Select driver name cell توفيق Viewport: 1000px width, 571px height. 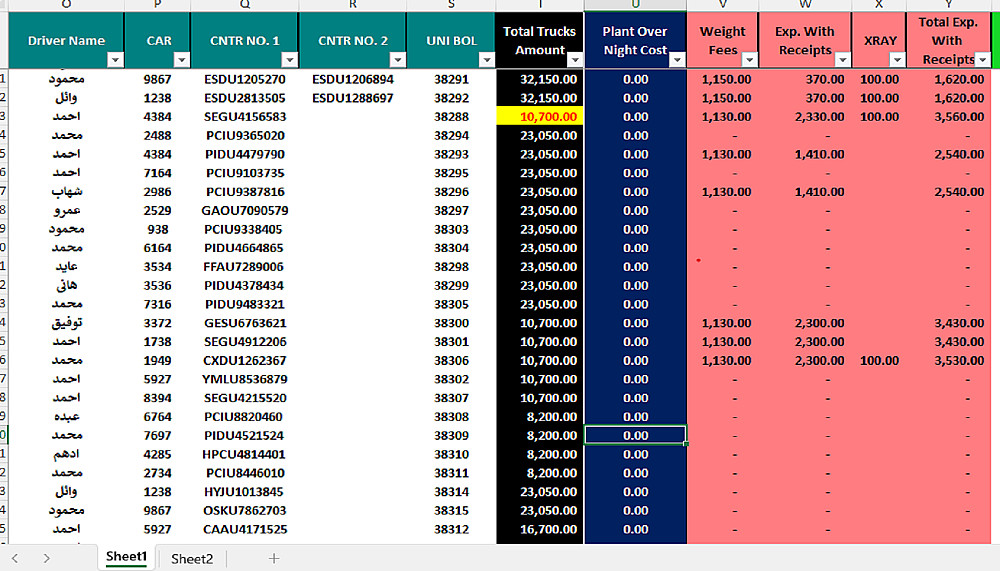point(66,323)
